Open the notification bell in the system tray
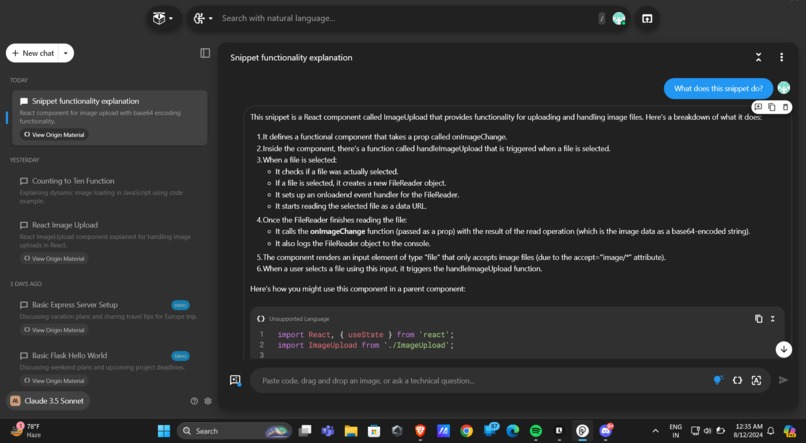Image resolution: width=806 pixels, height=443 pixels. [771, 431]
